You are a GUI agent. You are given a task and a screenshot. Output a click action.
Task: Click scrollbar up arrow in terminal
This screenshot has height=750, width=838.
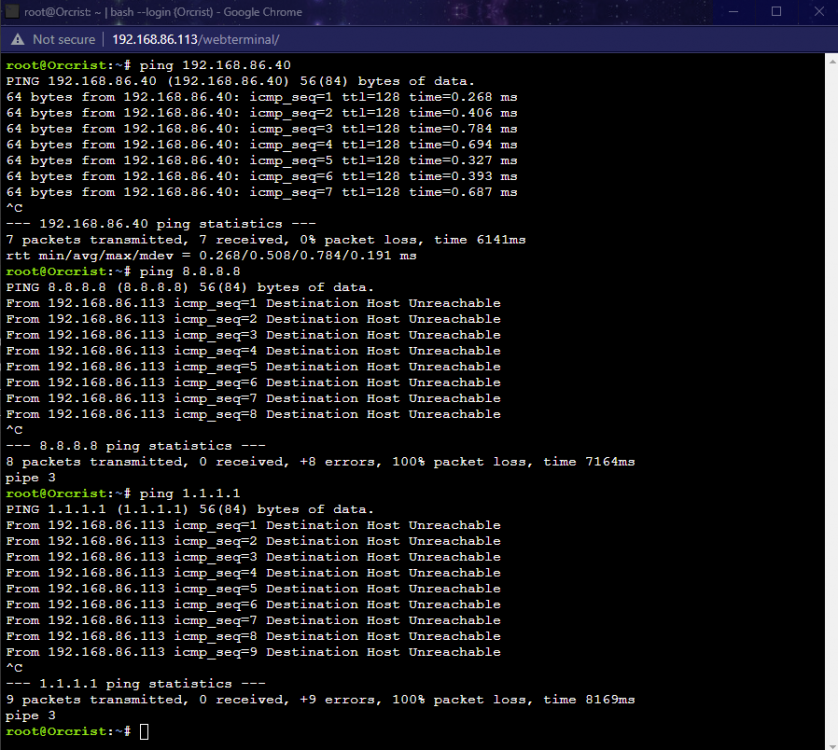coord(832,61)
